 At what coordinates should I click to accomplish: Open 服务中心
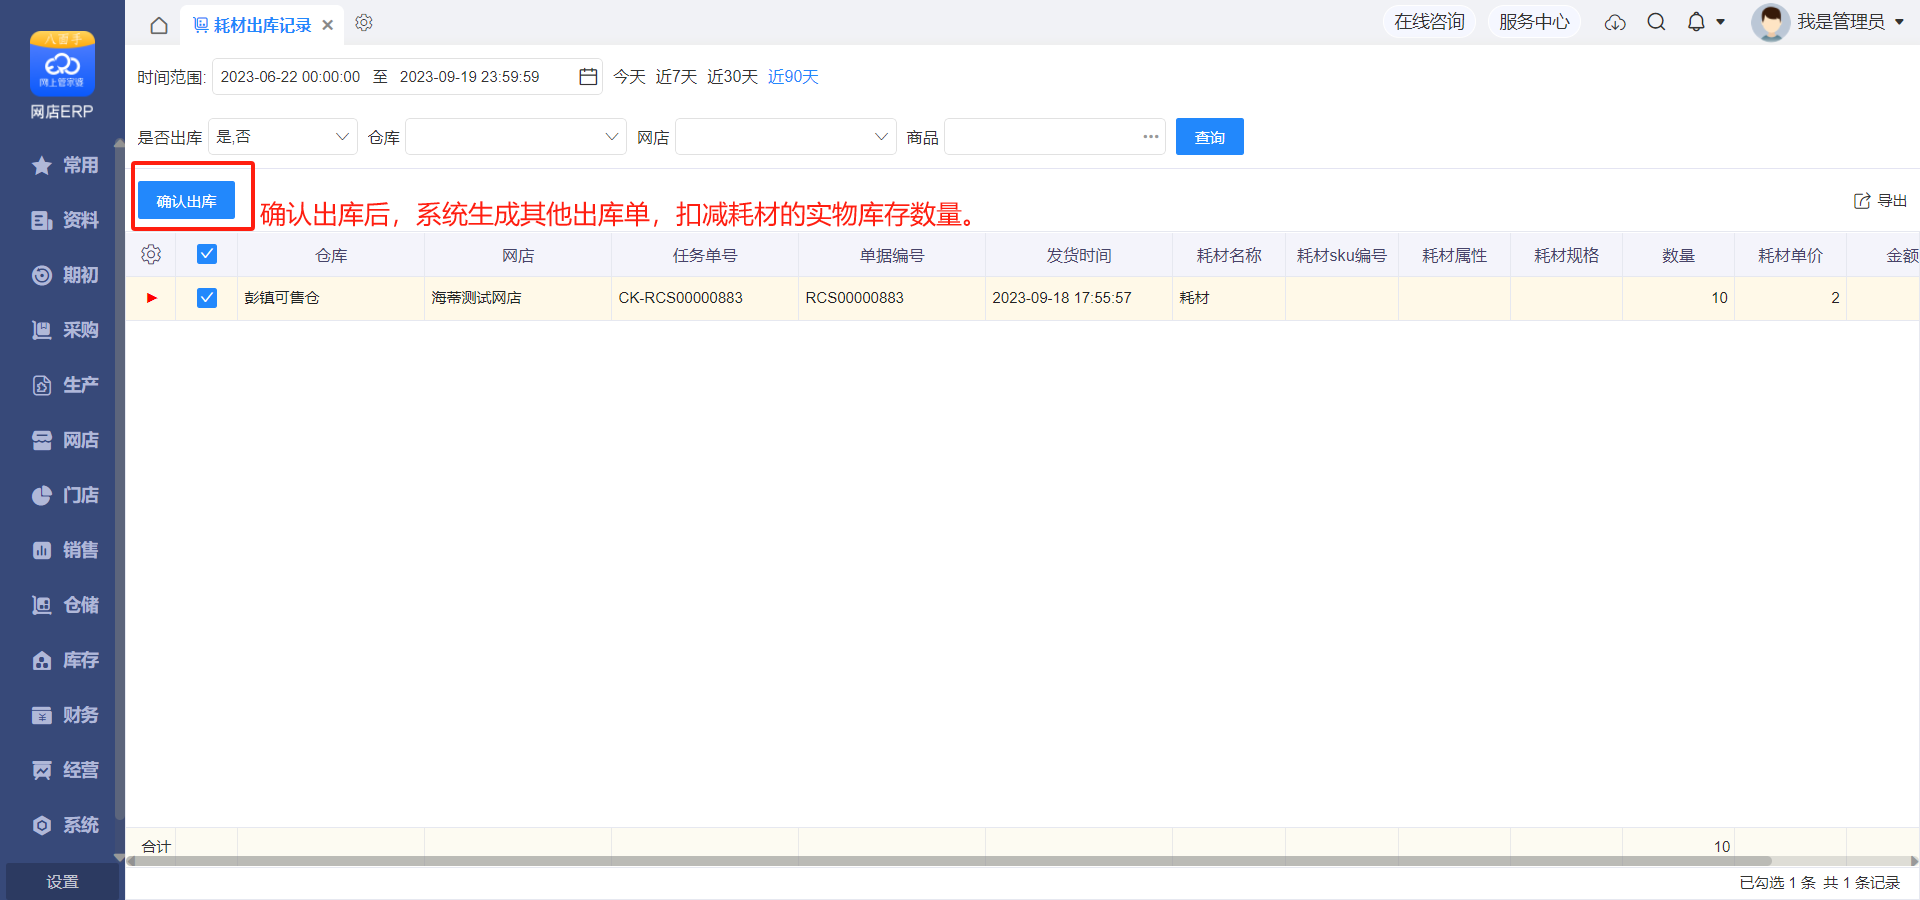tap(1534, 22)
